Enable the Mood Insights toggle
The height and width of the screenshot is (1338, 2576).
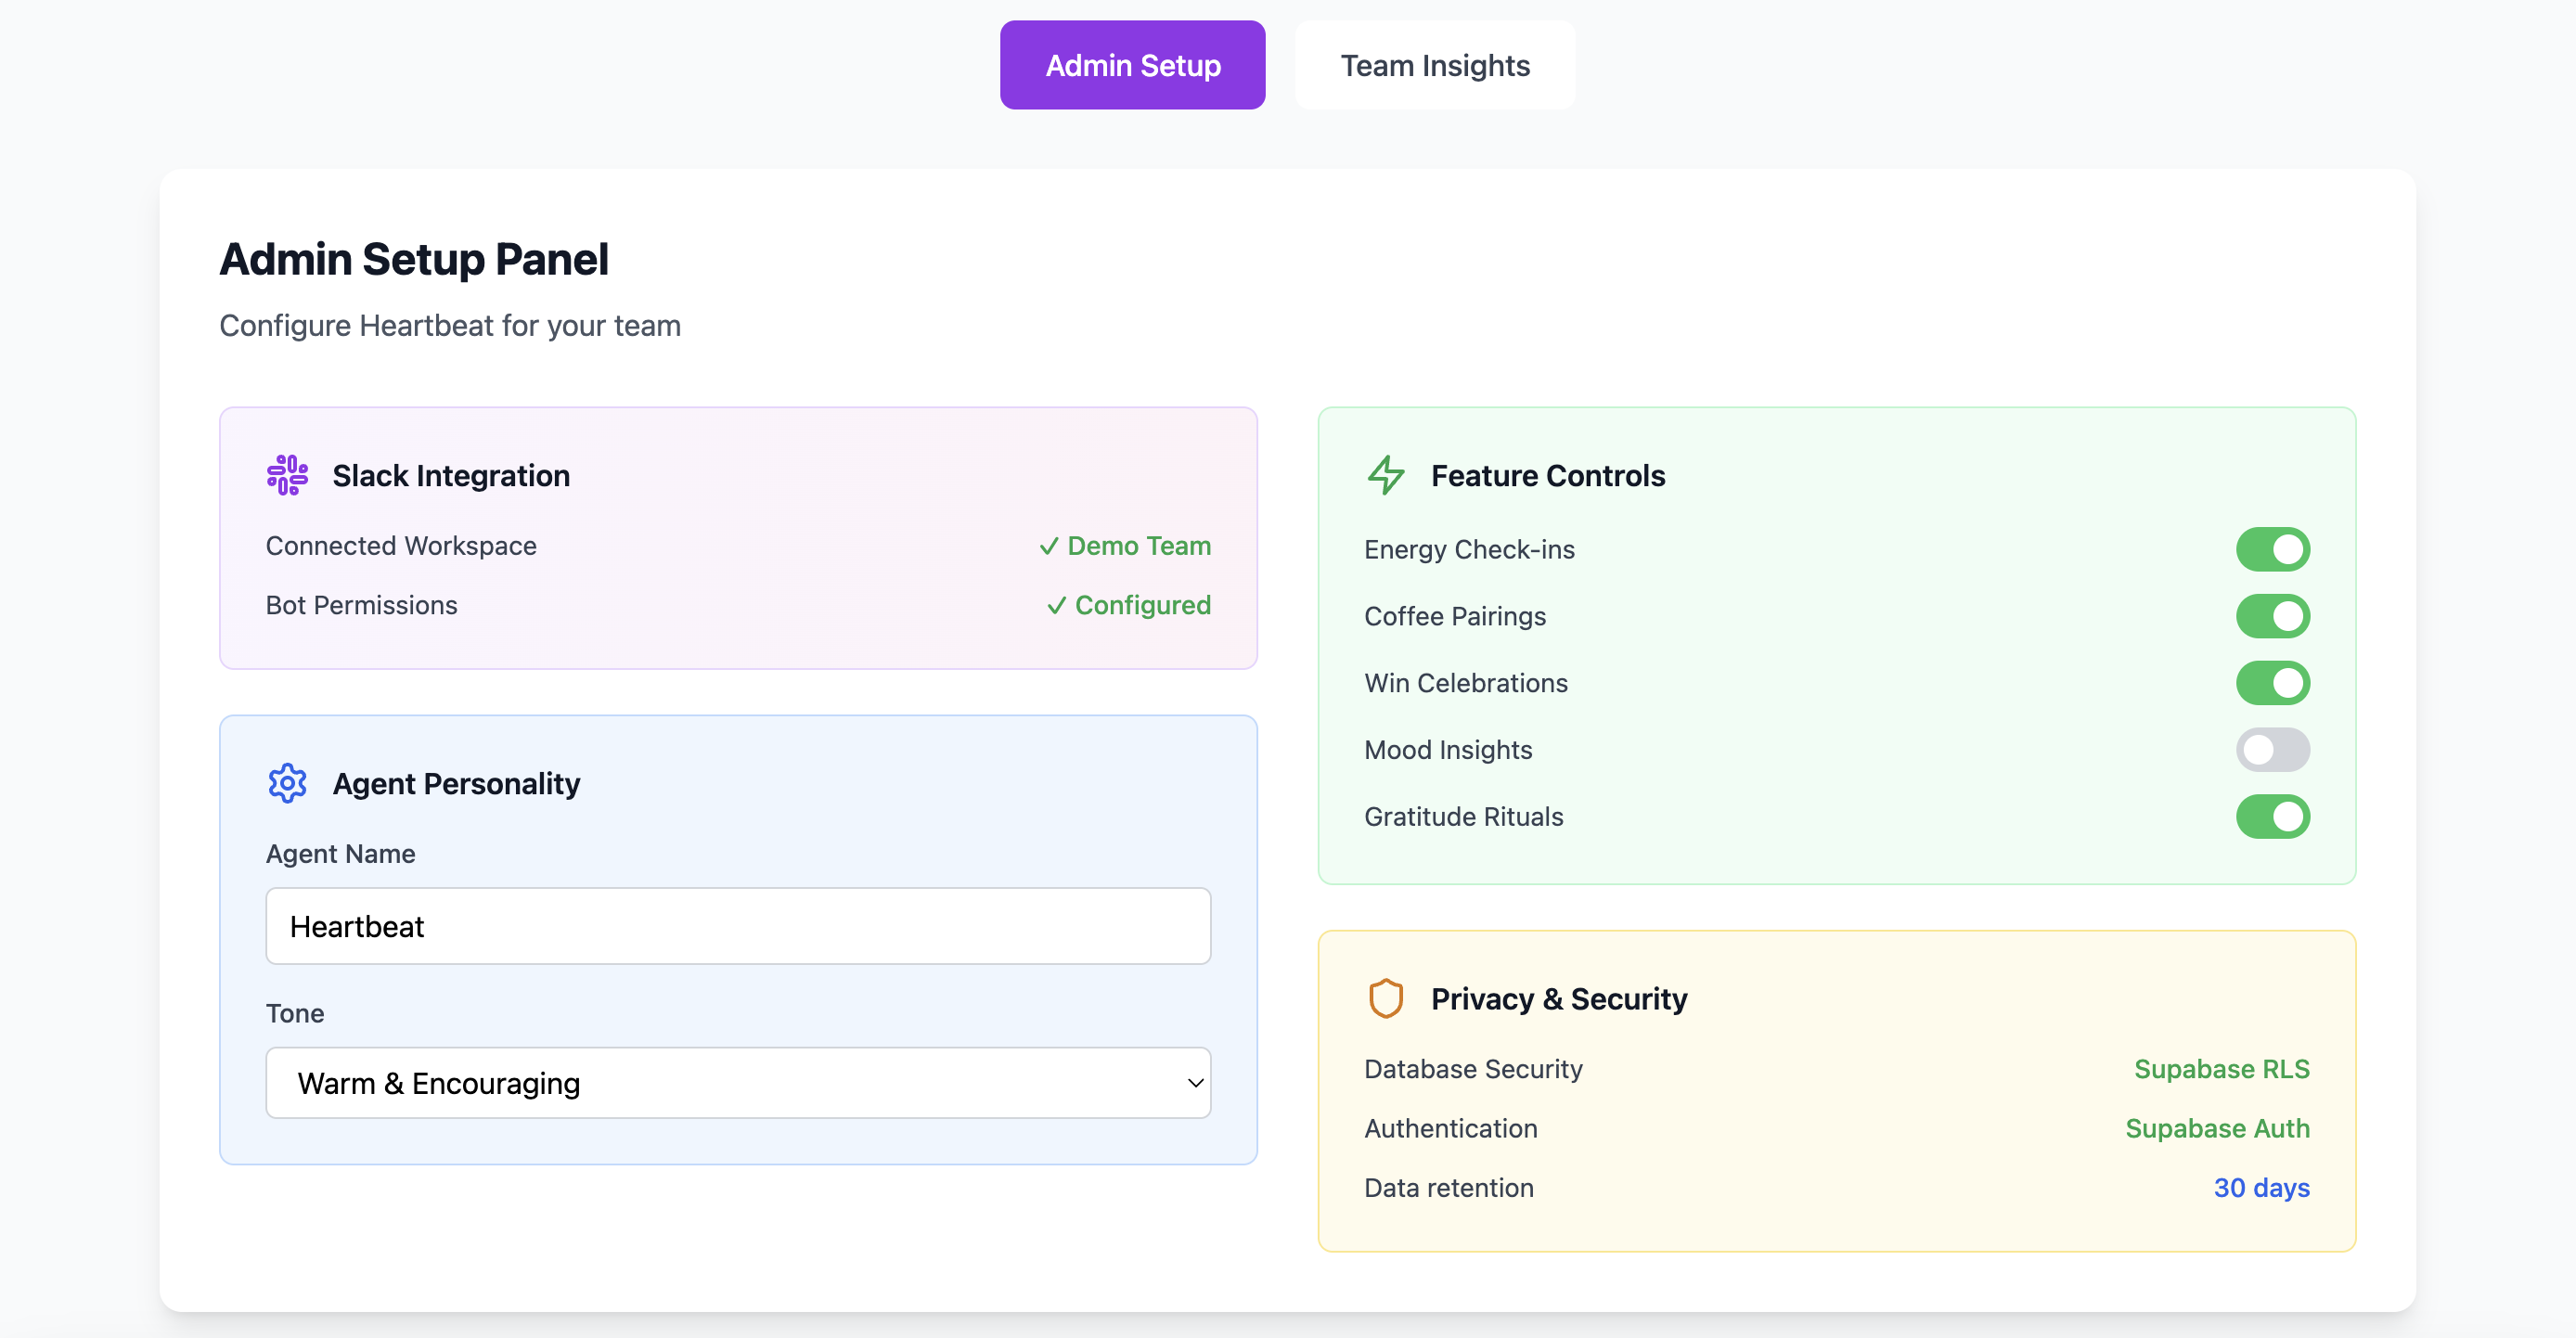[x=2272, y=750]
